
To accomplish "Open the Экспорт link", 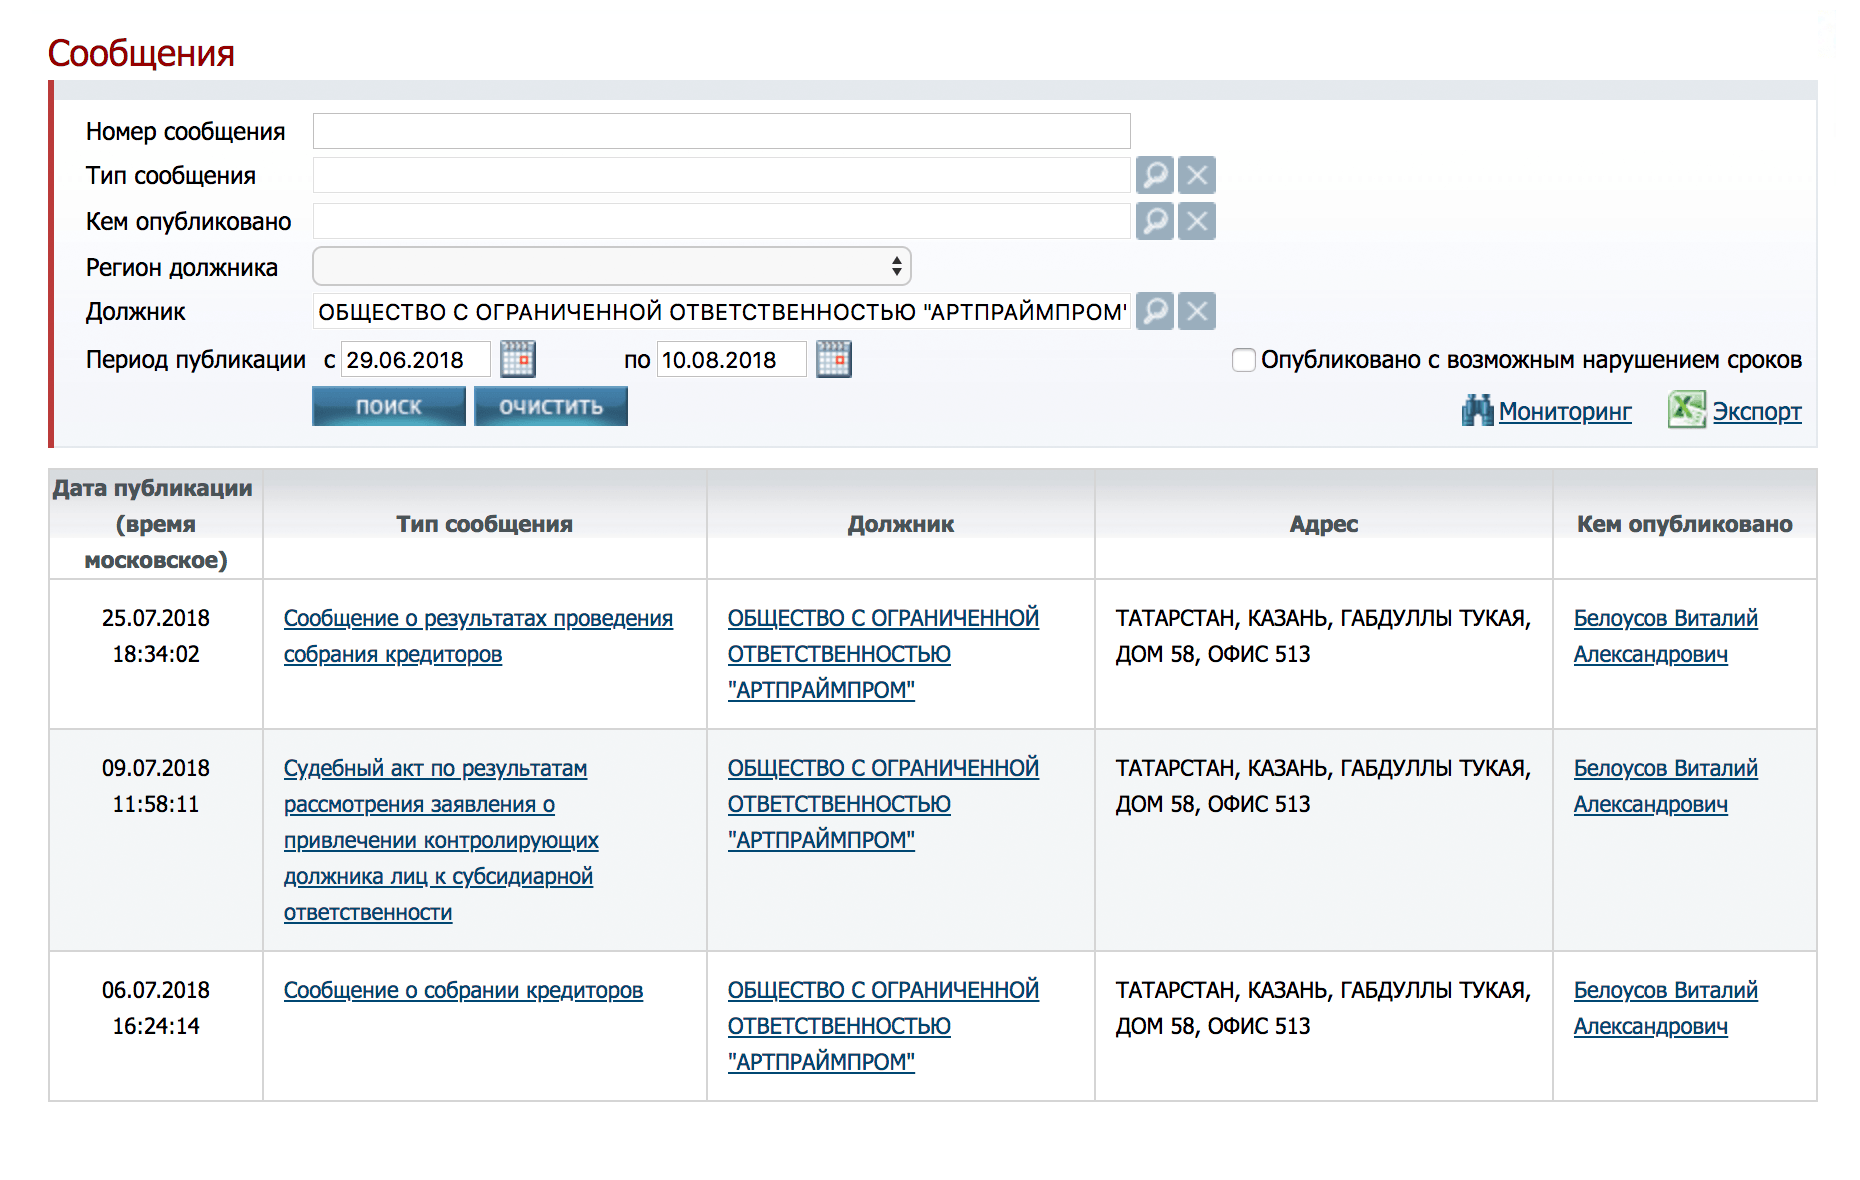I will [1757, 412].
